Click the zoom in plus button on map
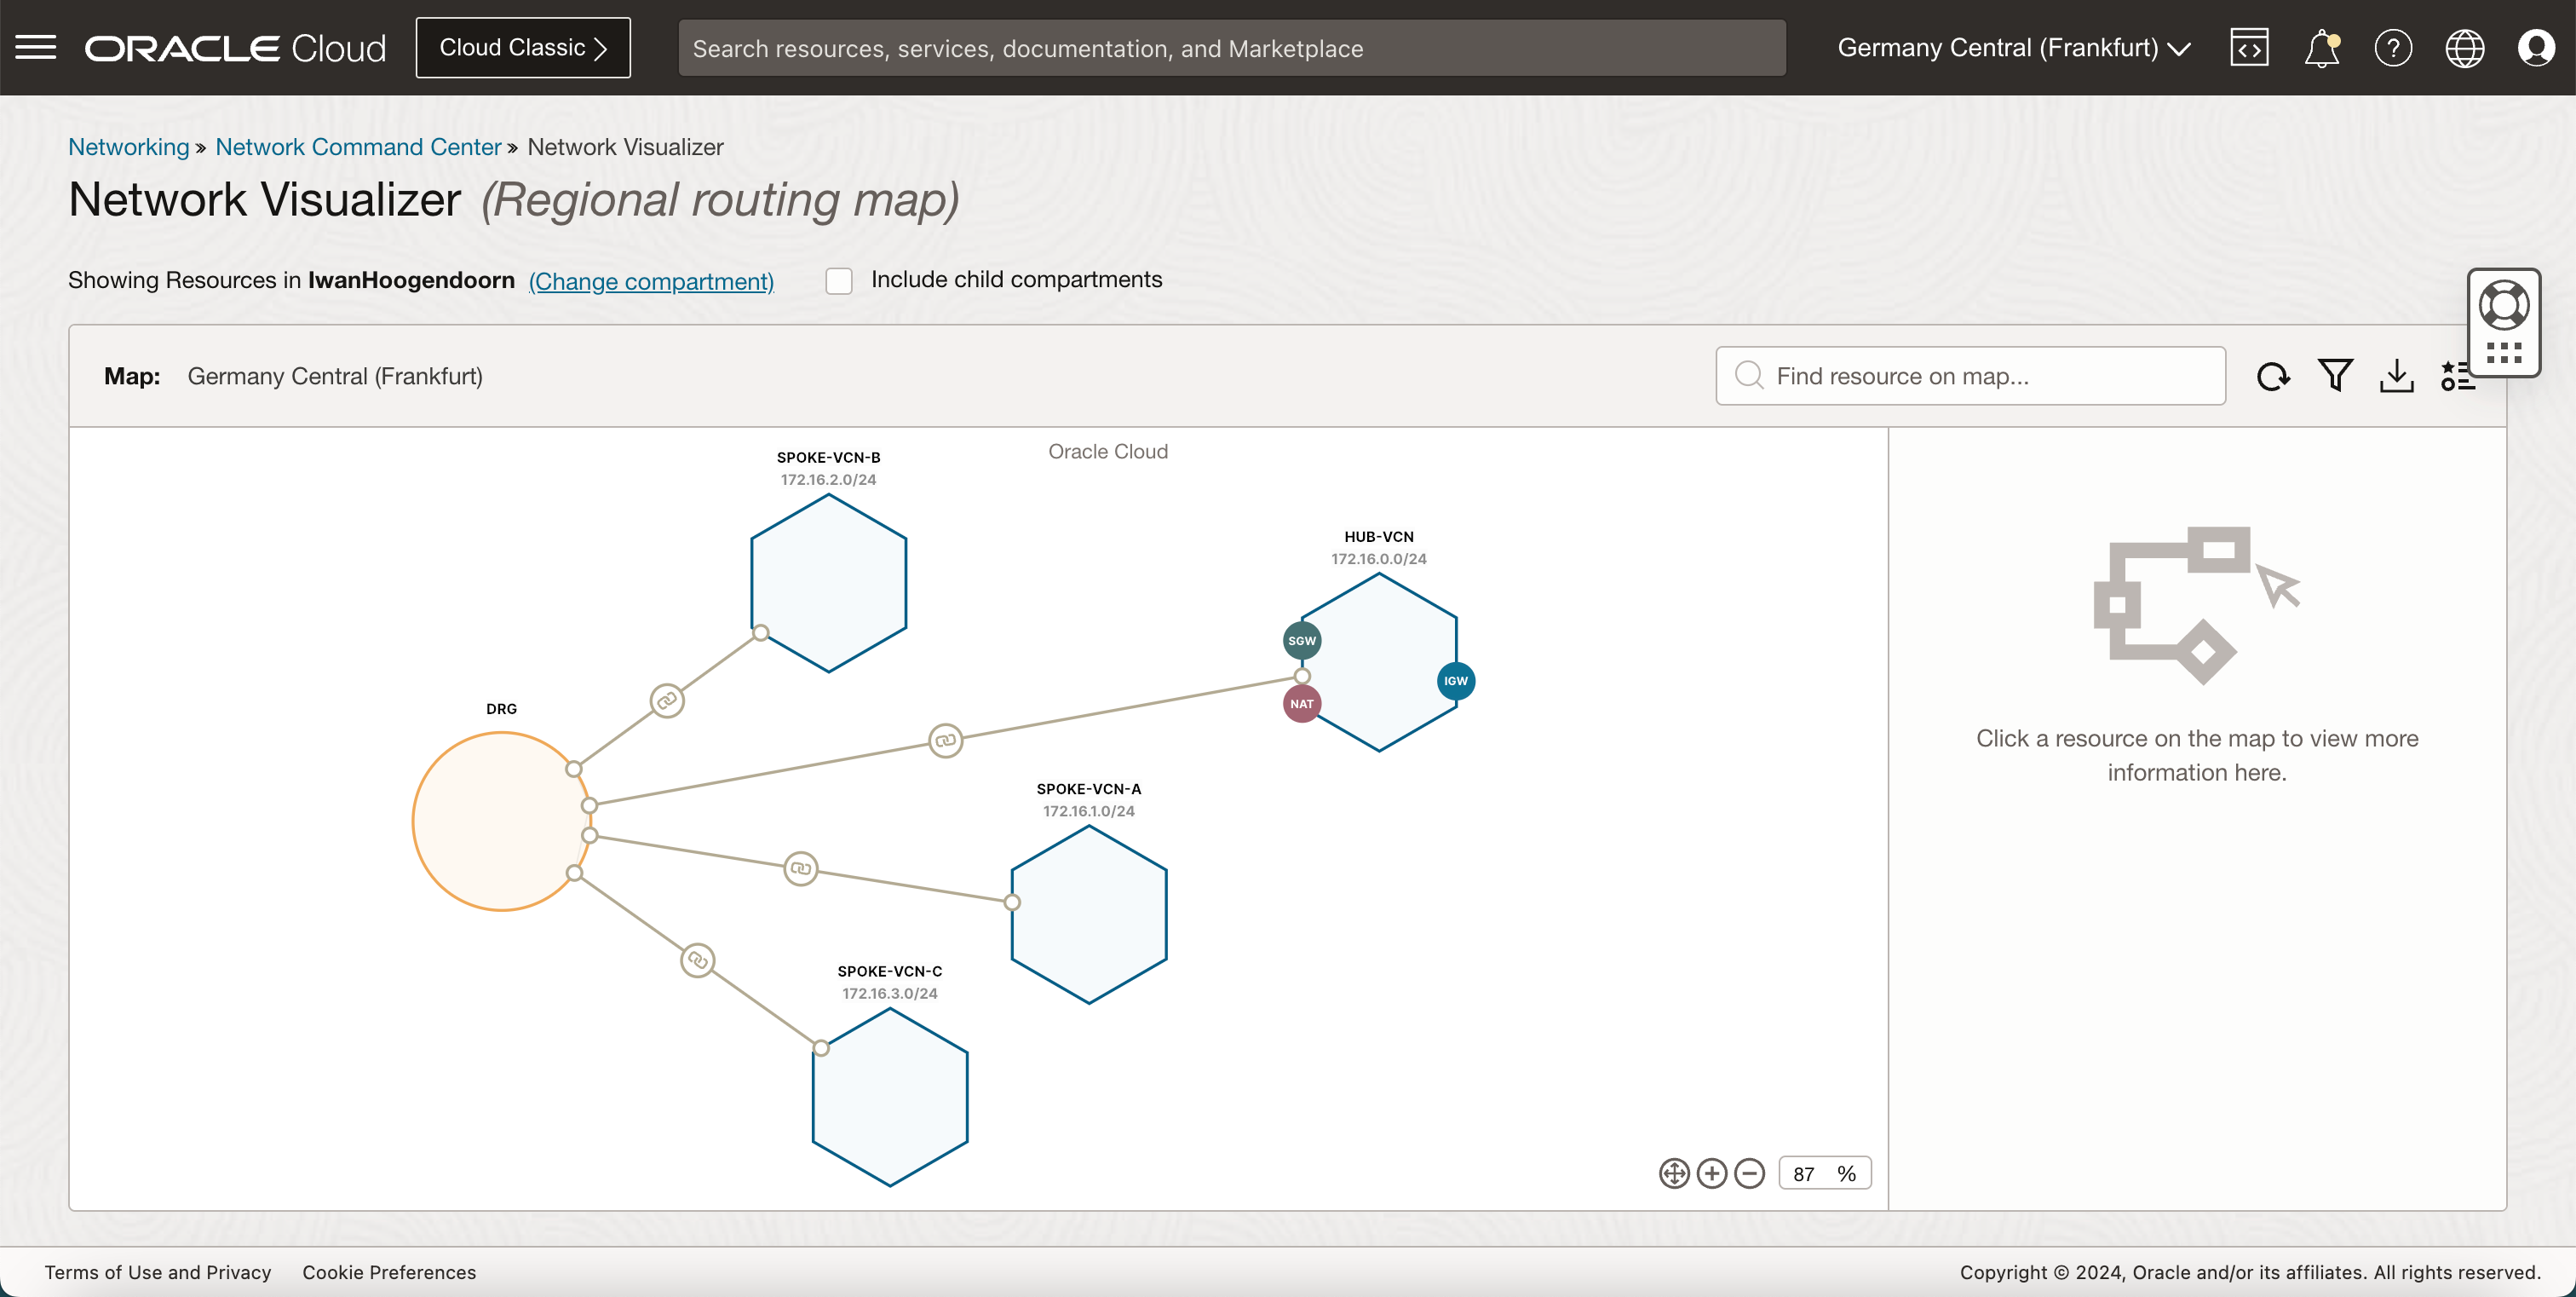Screen dimensions: 2576x1297 click(x=1710, y=1173)
